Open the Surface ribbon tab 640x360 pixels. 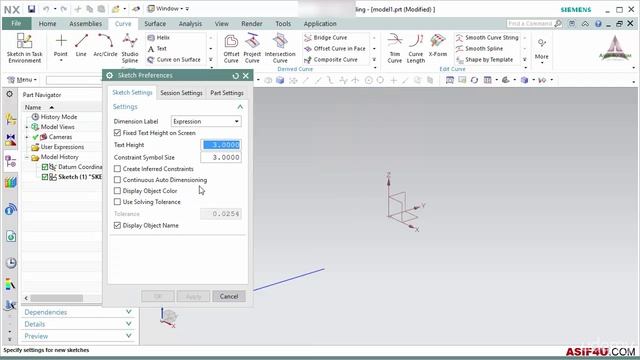tap(155, 24)
